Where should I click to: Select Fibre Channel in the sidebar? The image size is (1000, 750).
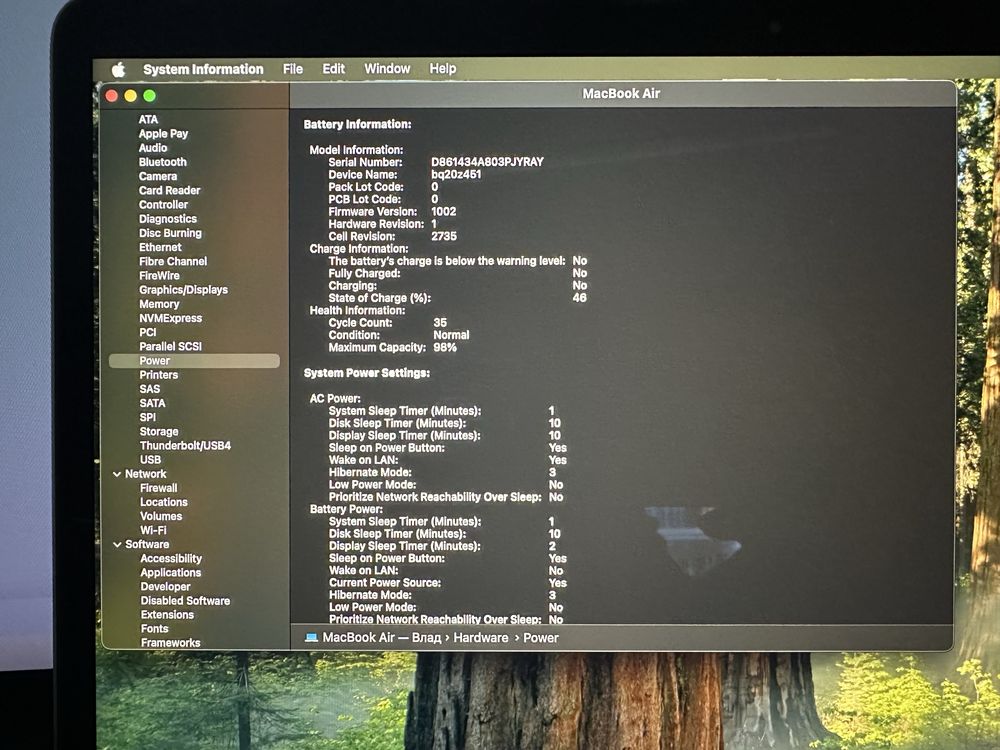point(173,261)
